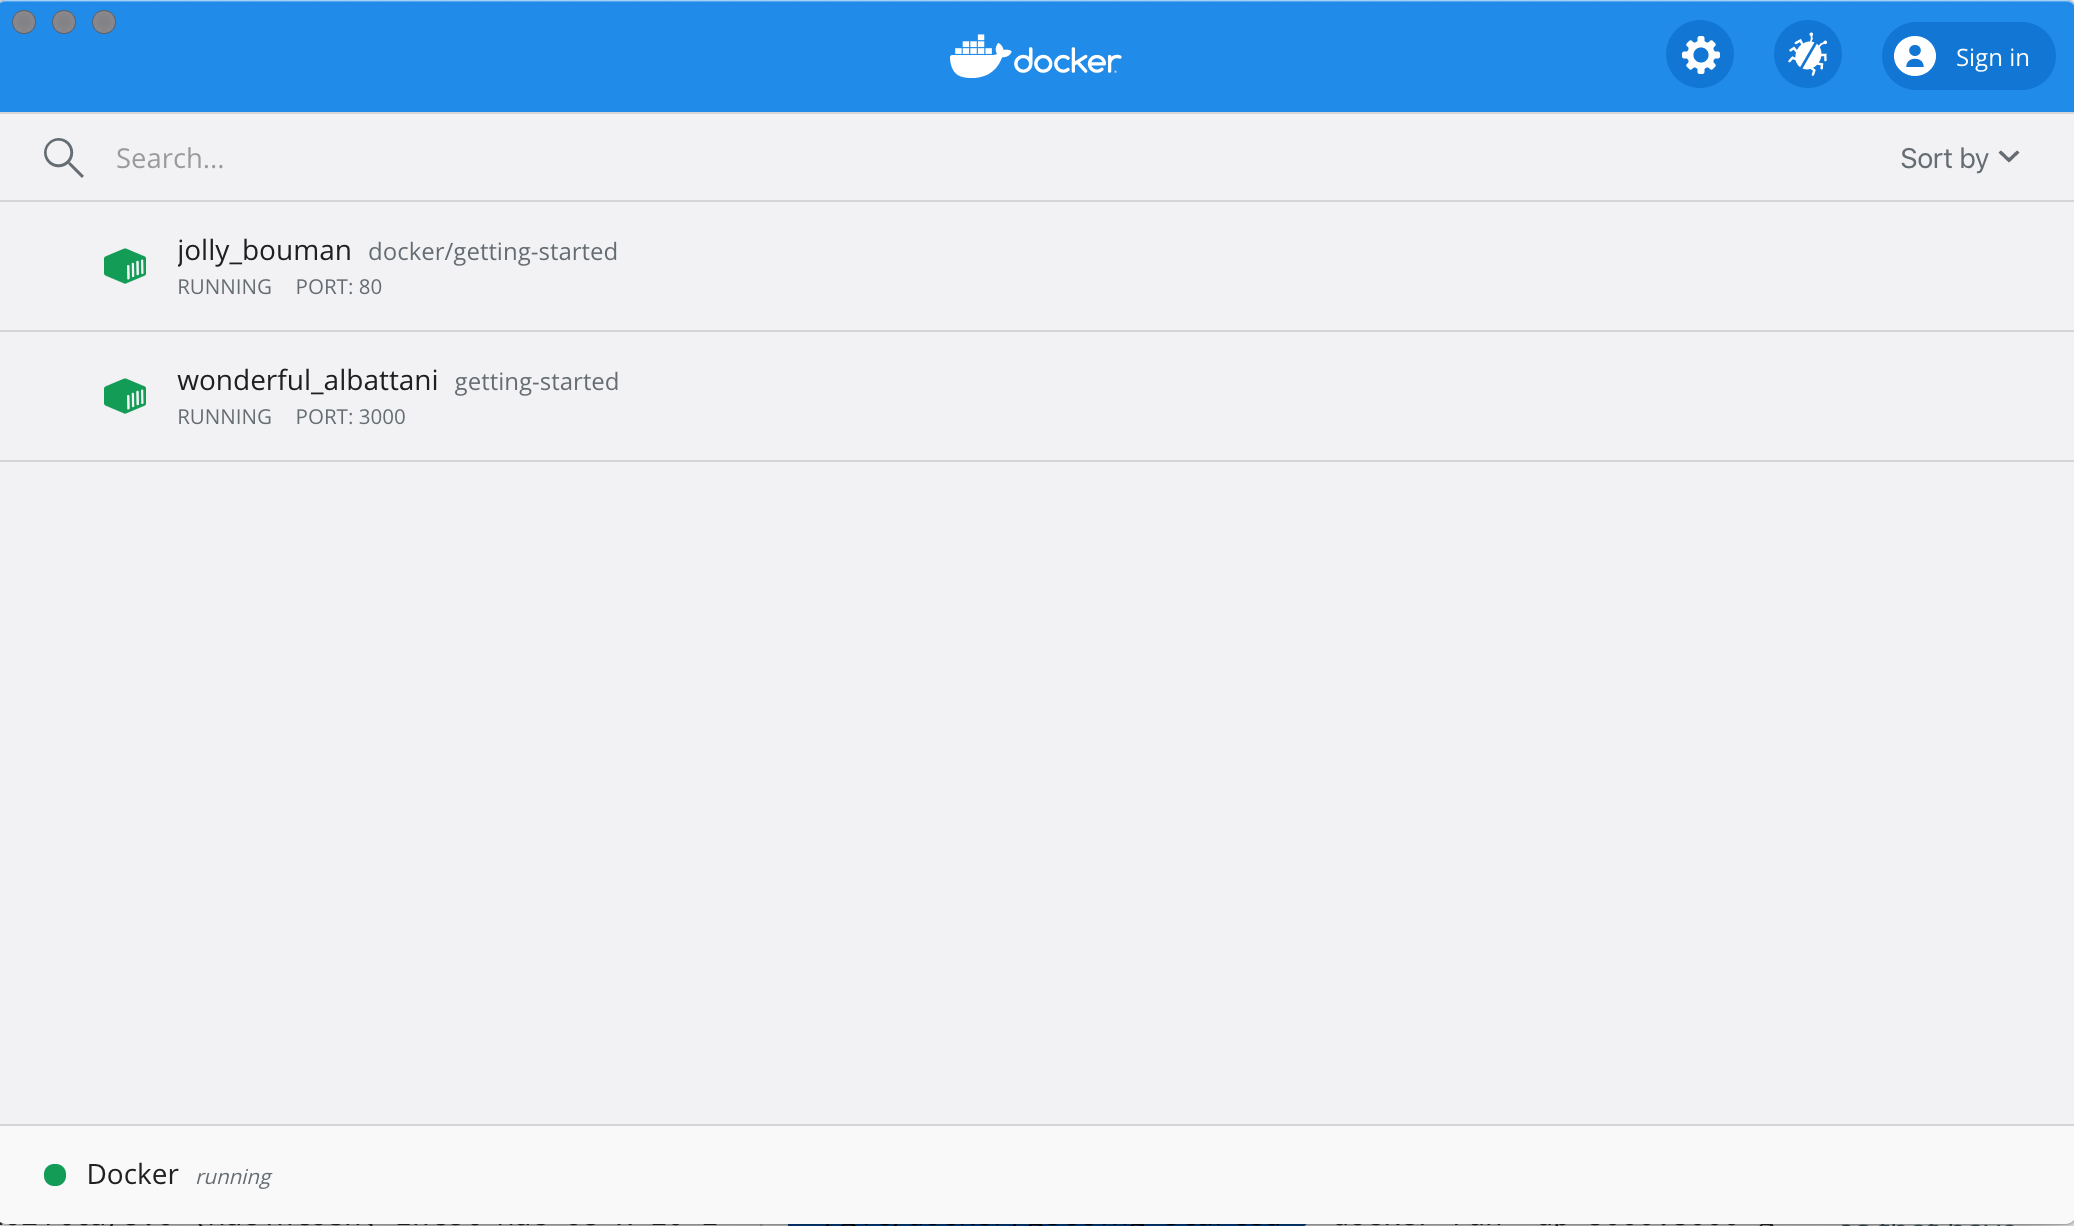Click the container icon next to wonderful_albattani
Image resolution: width=2074 pixels, height=1226 pixels.
126,396
